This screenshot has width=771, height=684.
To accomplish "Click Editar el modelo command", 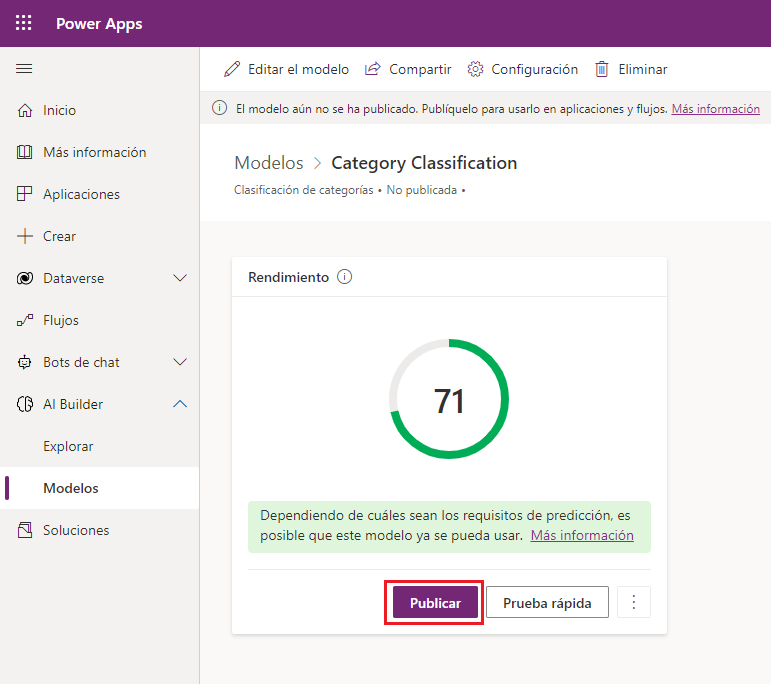I will [286, 69].
